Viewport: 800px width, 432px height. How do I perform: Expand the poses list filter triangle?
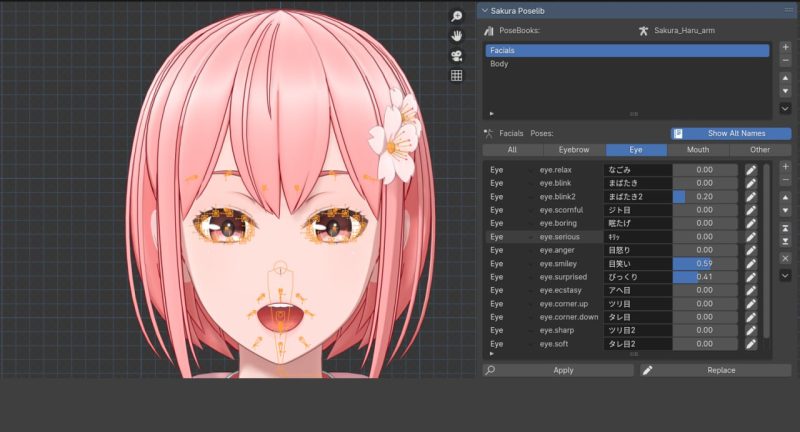pyautogui.click(x=491, y=353)
